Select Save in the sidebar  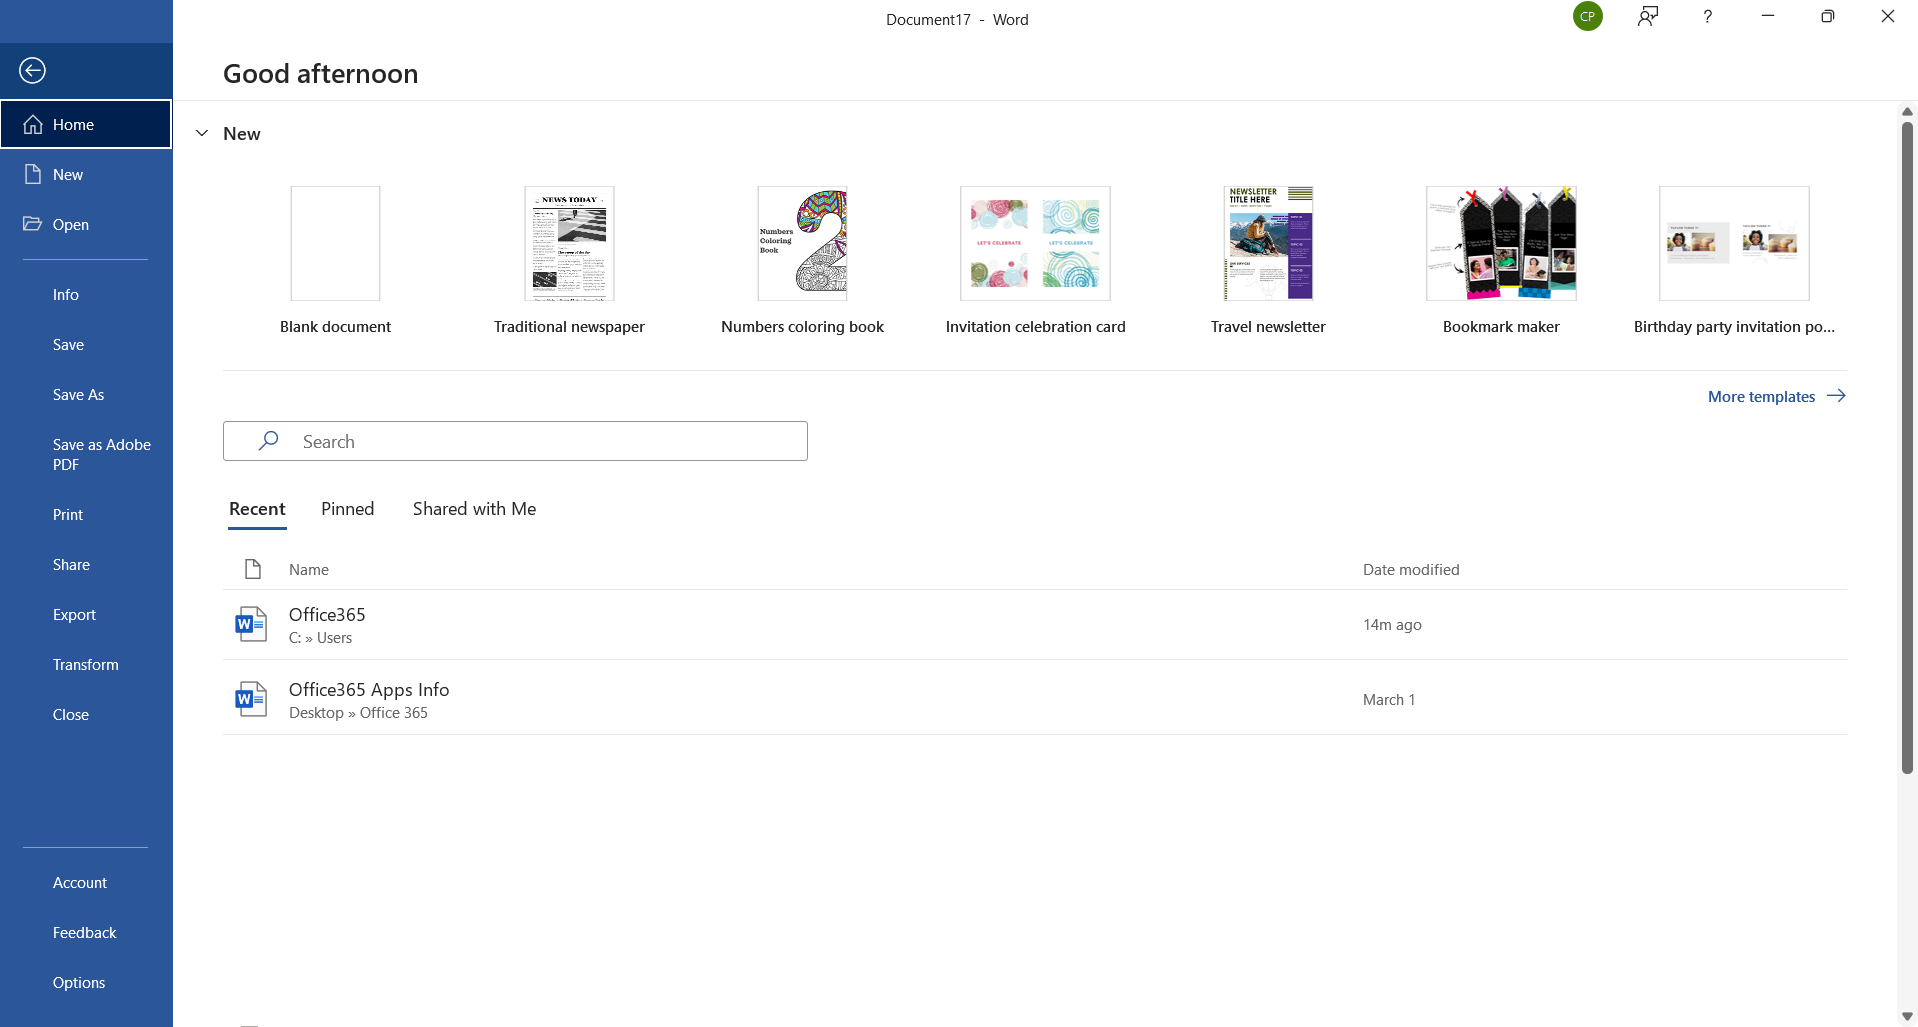86,344
